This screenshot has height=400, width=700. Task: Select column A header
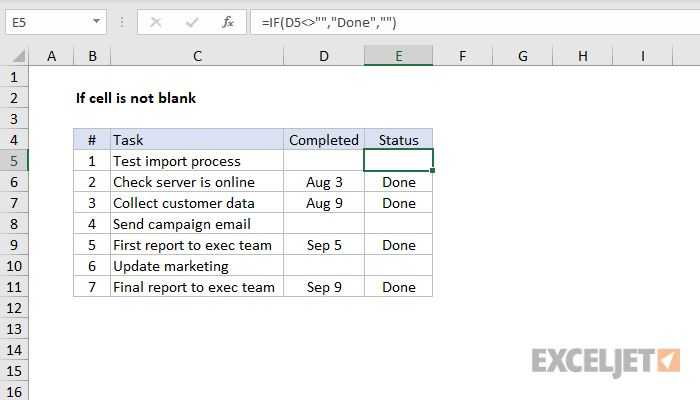[51, 56]
